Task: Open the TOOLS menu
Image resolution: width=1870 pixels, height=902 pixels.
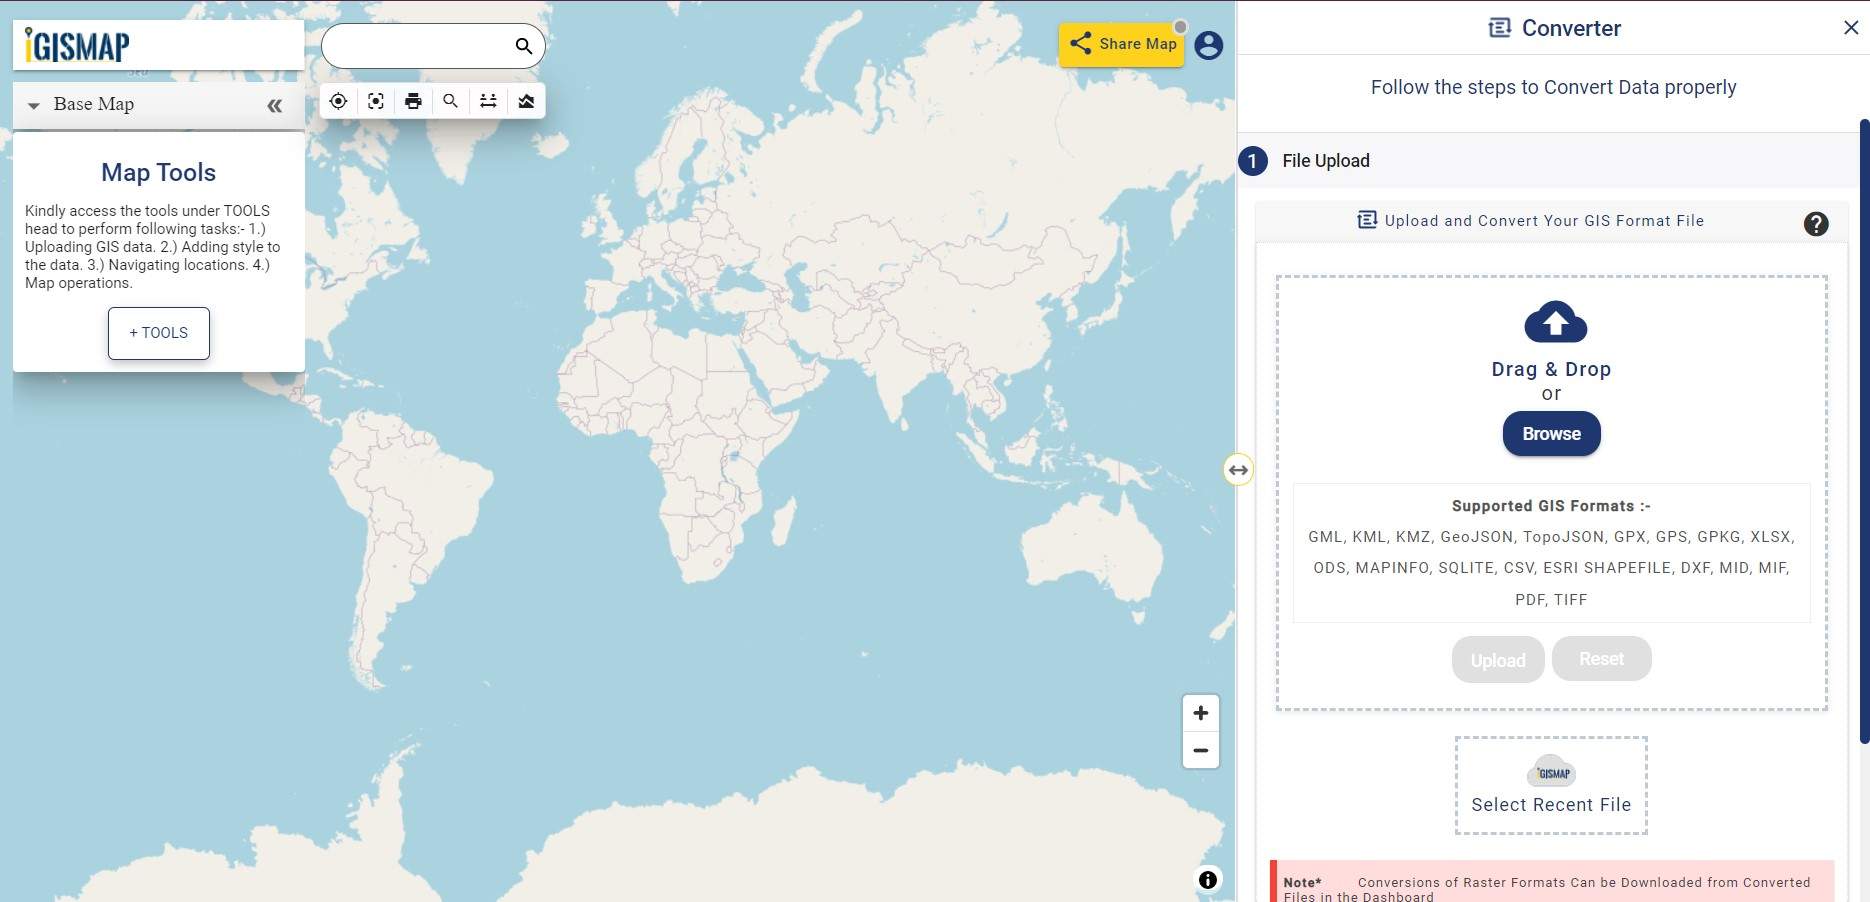Action: coord(158,333)
